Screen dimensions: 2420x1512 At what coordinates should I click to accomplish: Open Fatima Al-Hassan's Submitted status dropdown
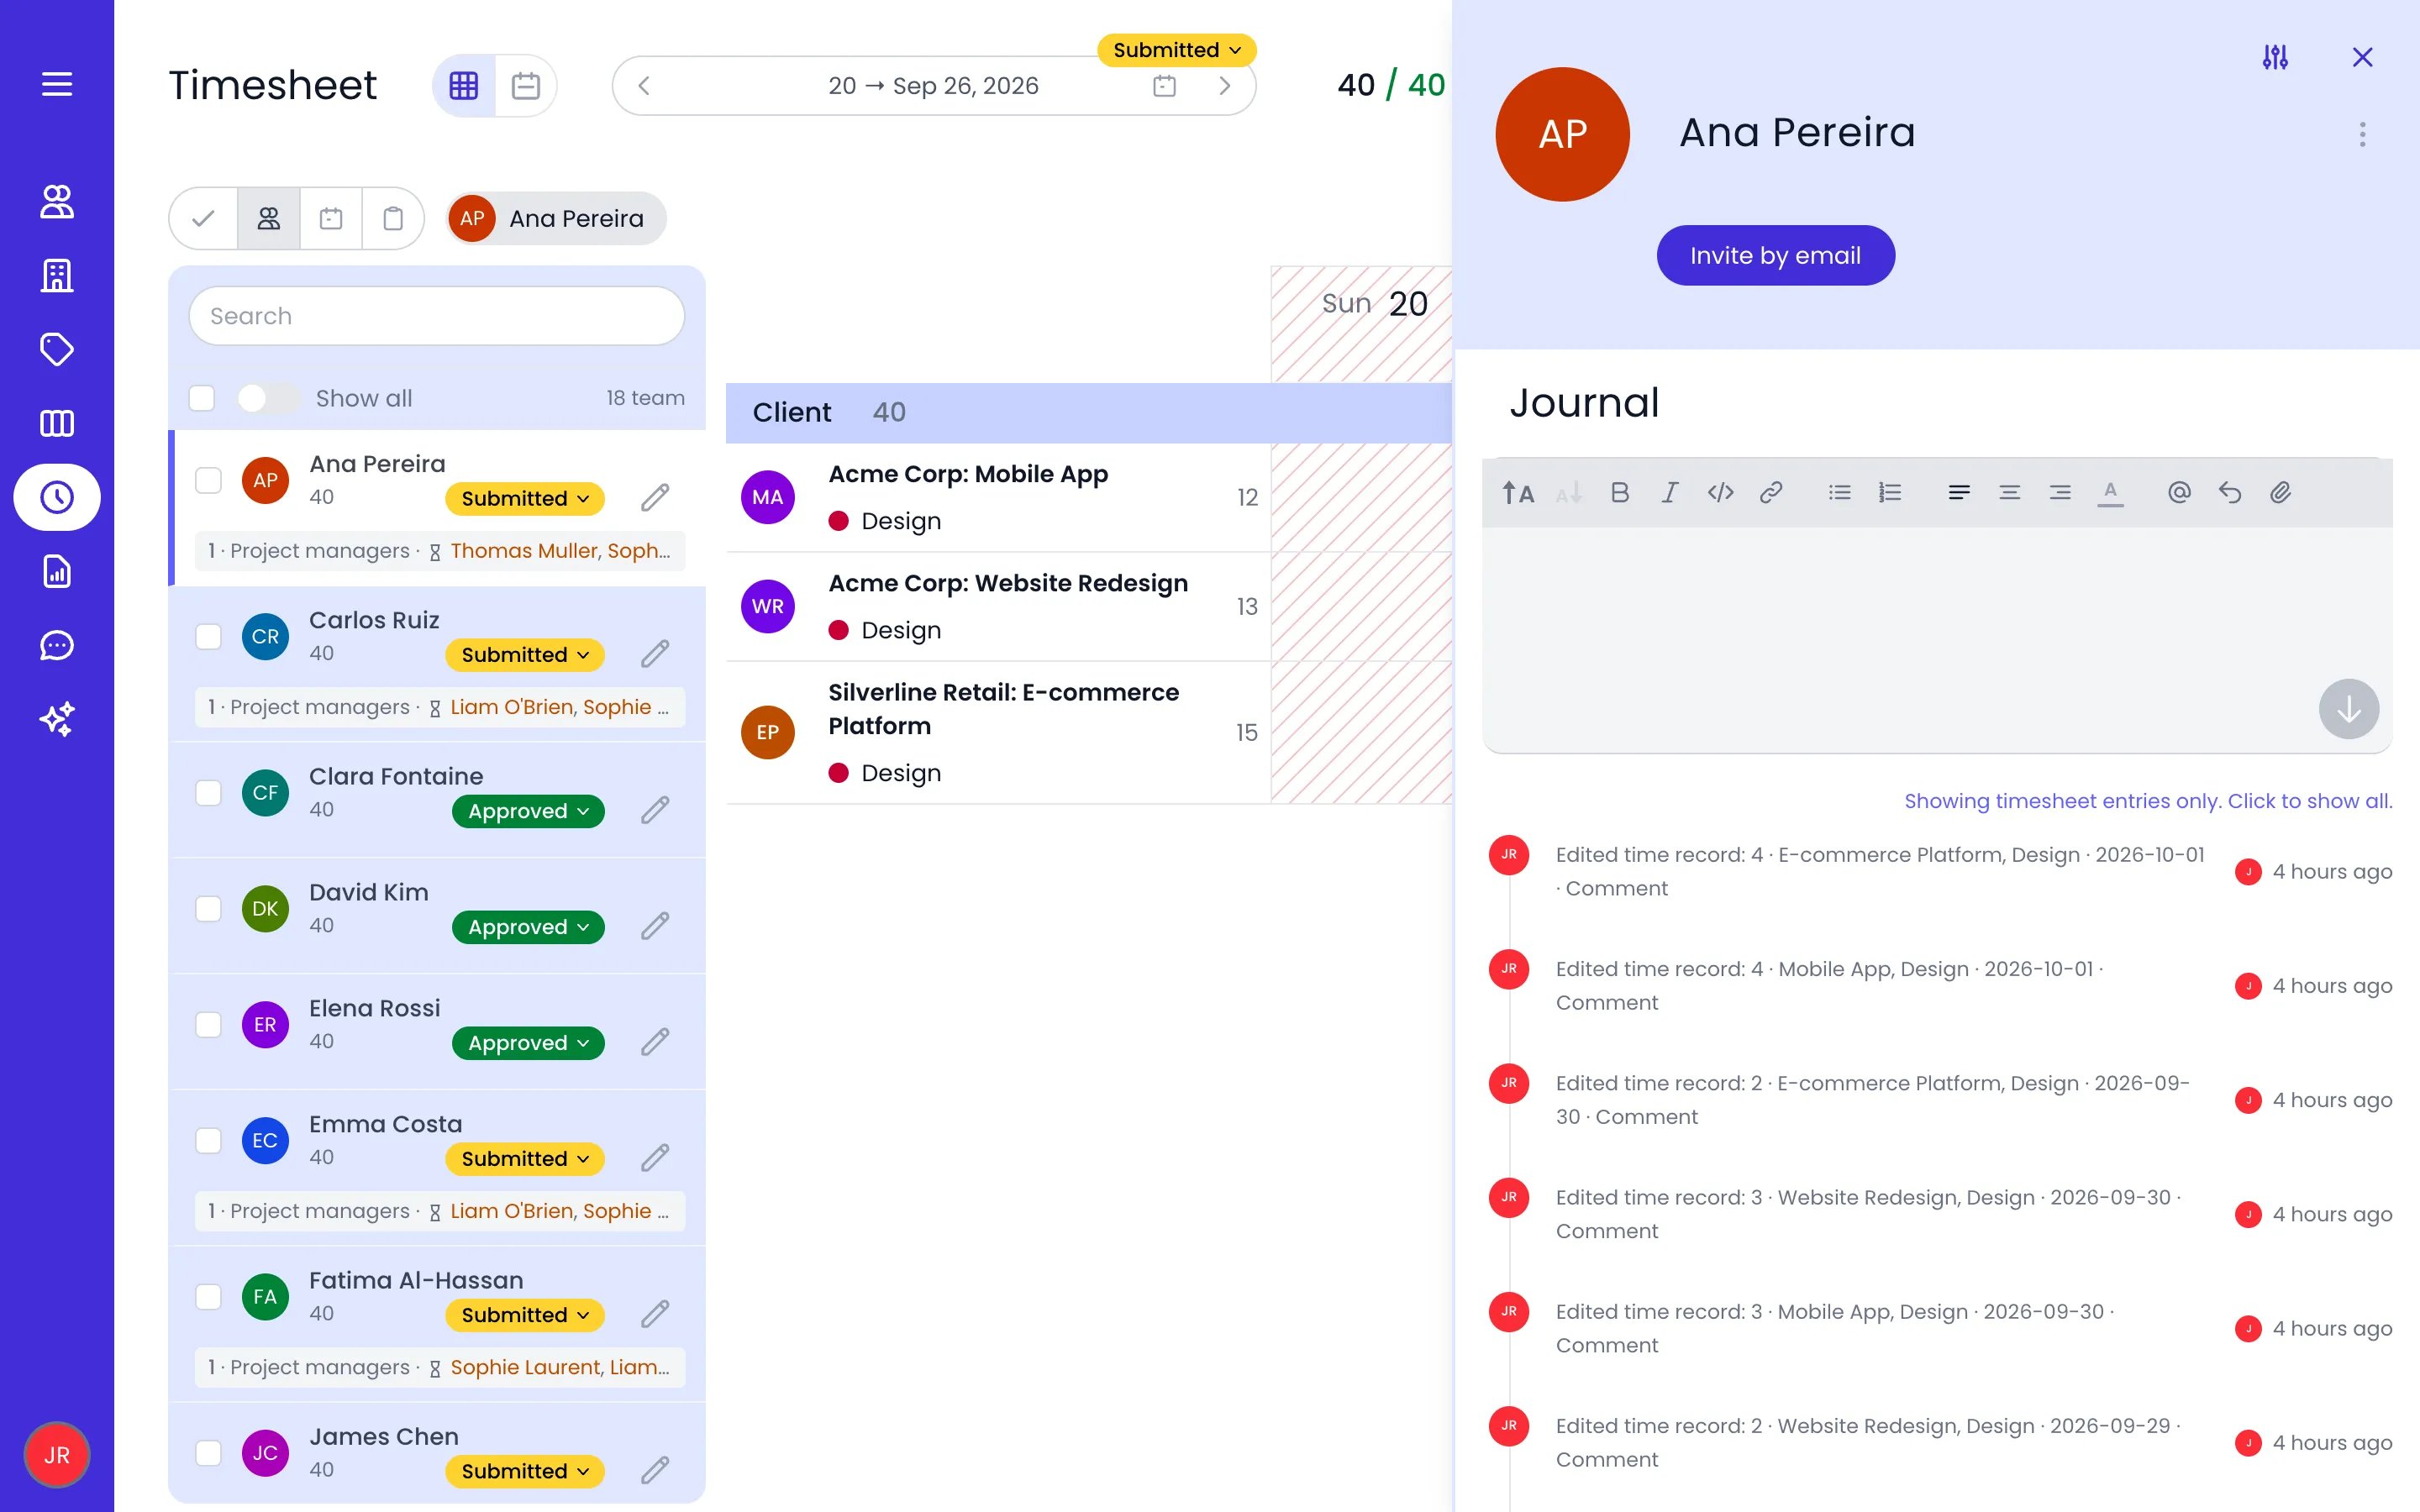pyautogui.click(x=525, y=1315)
